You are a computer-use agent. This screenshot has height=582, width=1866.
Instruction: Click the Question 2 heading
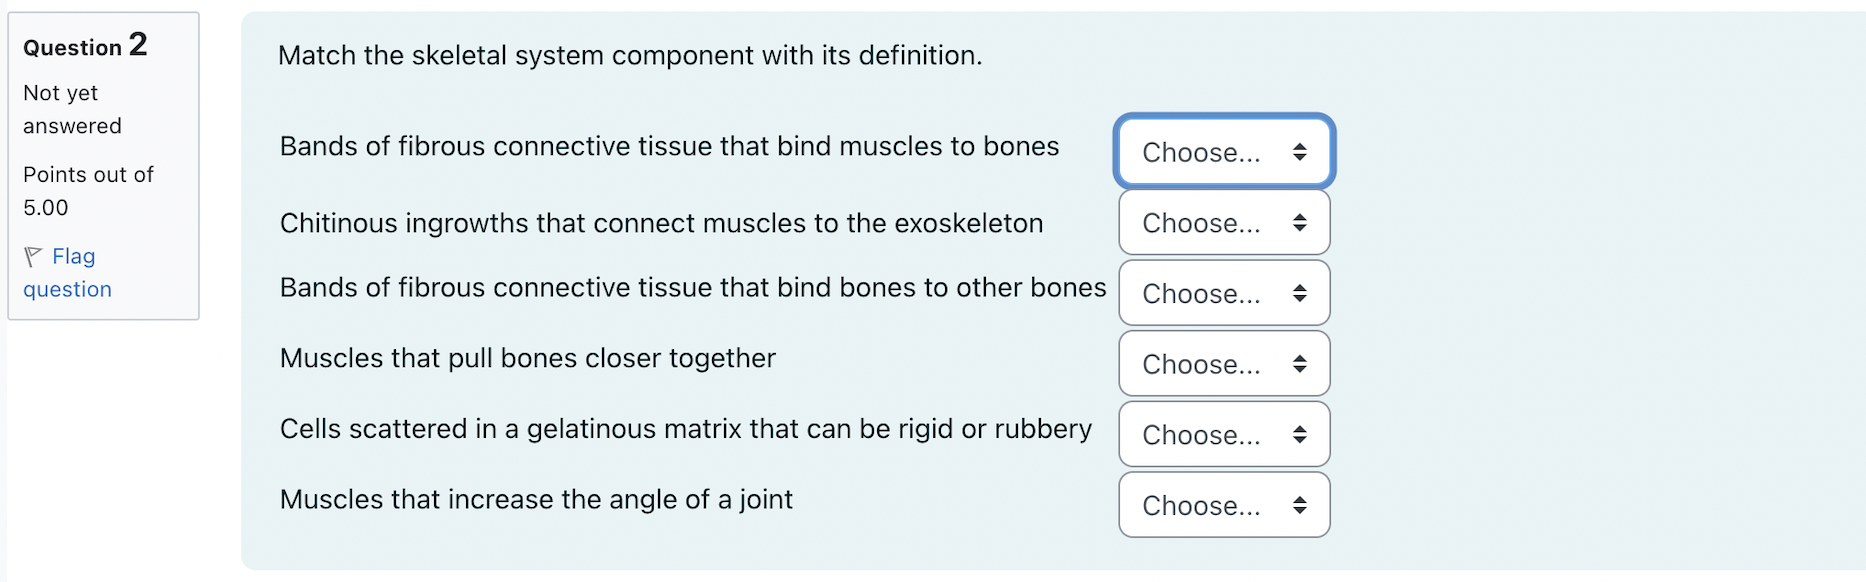click(84, 46)
